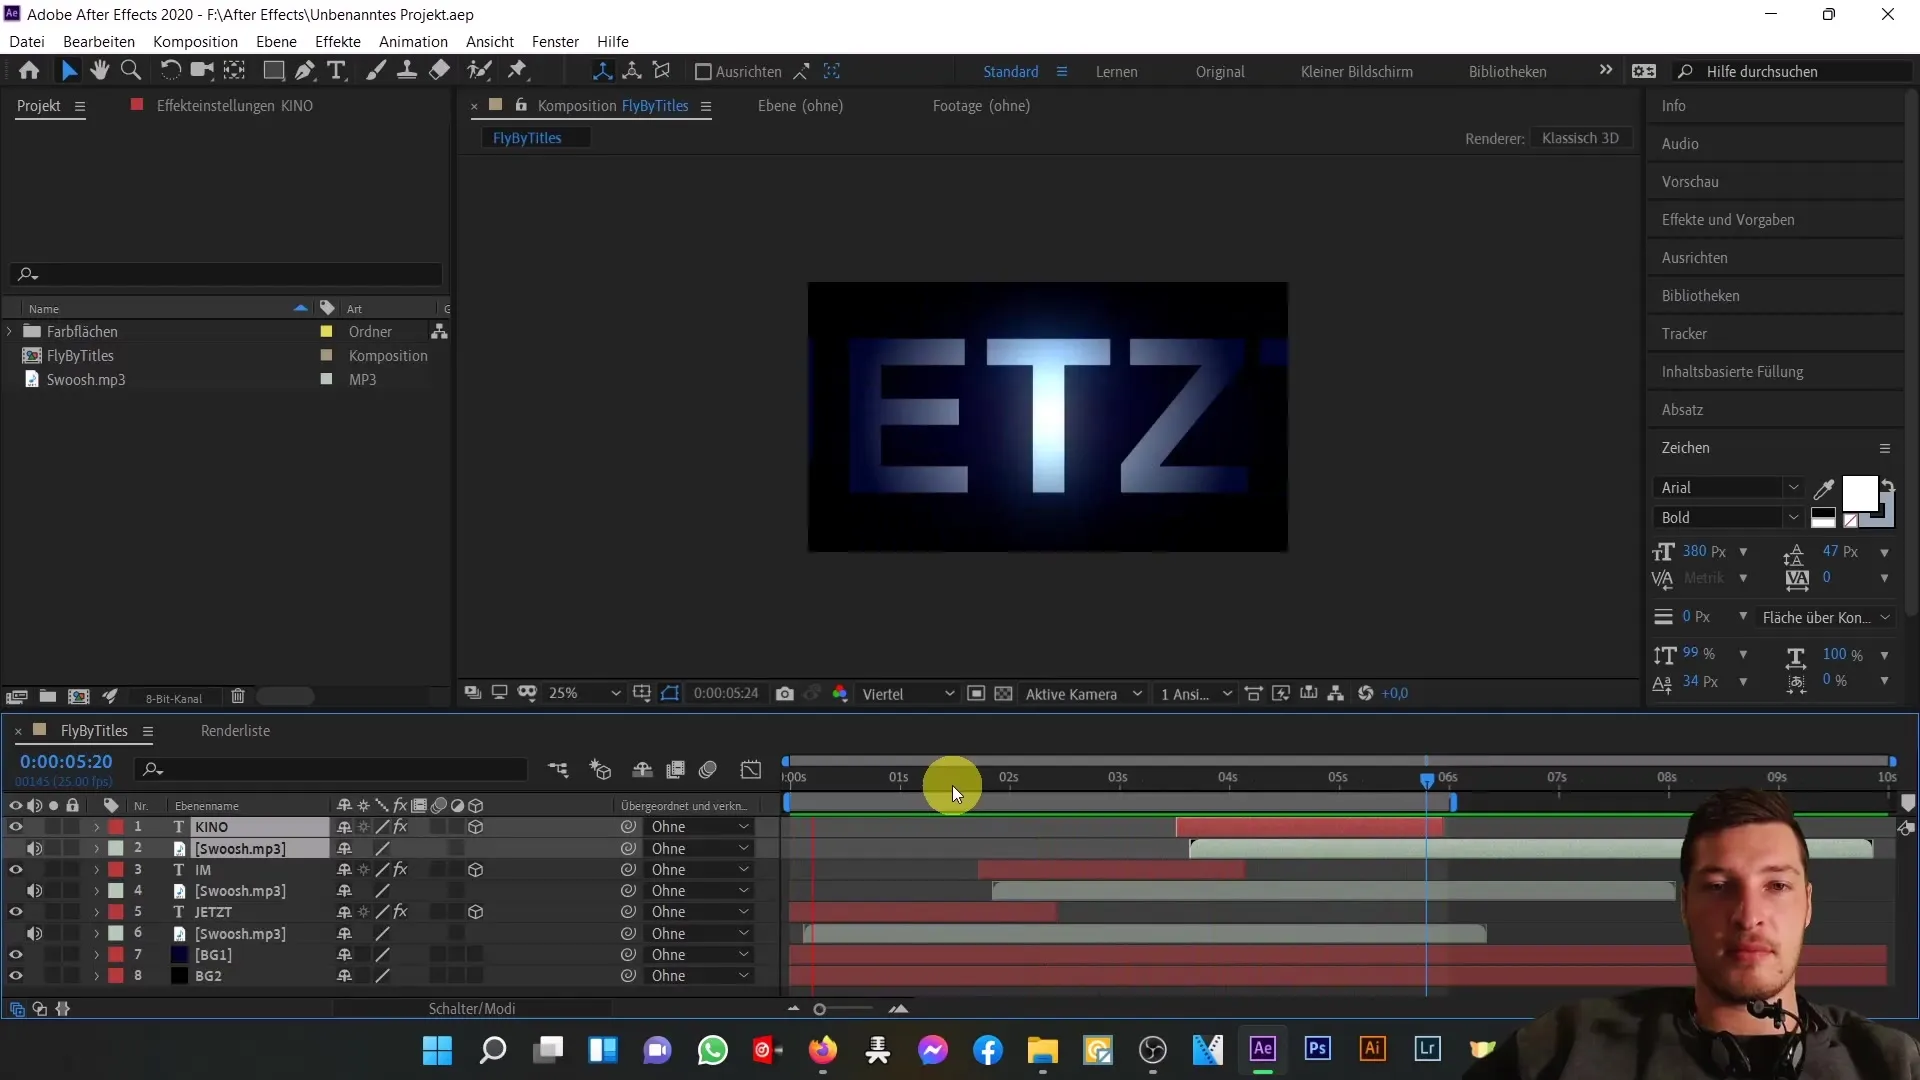
Task: Select the Clone Stamp tool
Action: [407, 71]
